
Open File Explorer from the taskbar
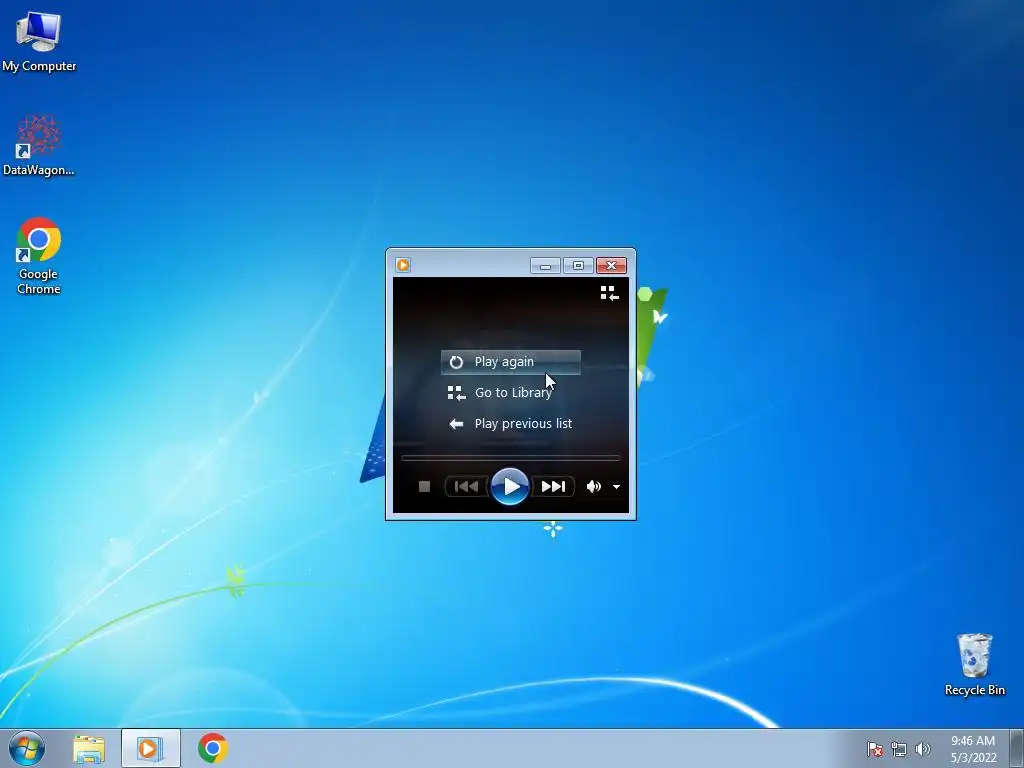coord(89,748)
